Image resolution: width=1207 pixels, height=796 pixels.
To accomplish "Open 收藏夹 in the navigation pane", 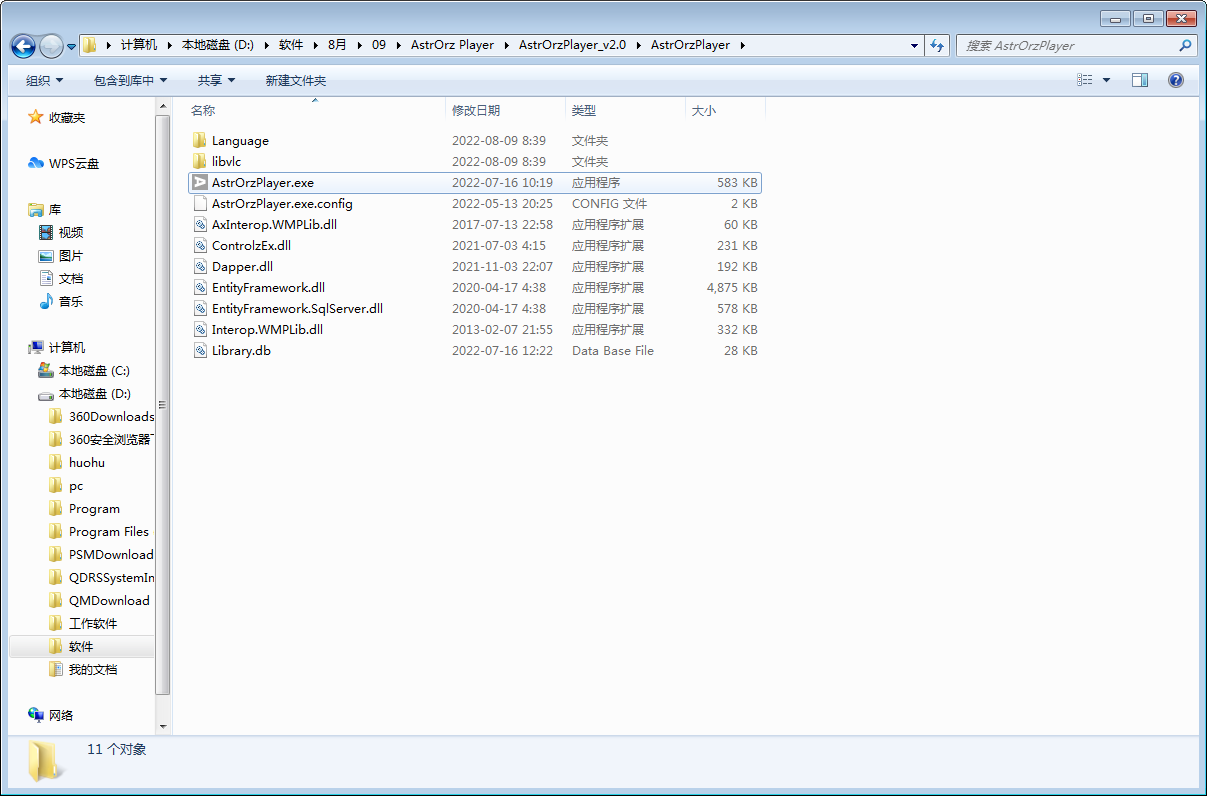I will point(67,118).
